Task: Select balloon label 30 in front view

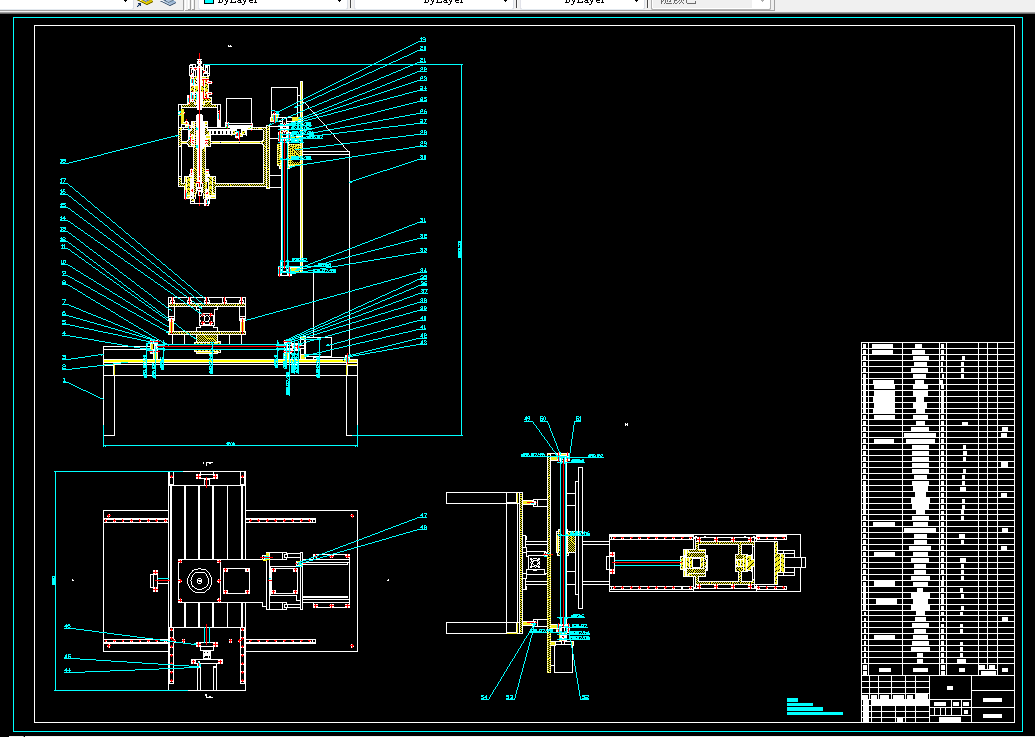Action: 422,157
